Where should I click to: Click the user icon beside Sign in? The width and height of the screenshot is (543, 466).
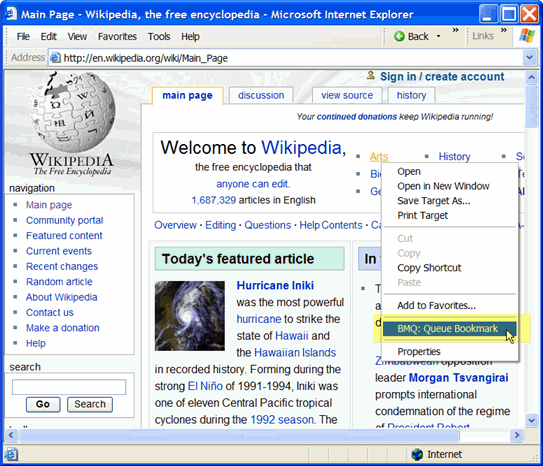coord(371,75)
